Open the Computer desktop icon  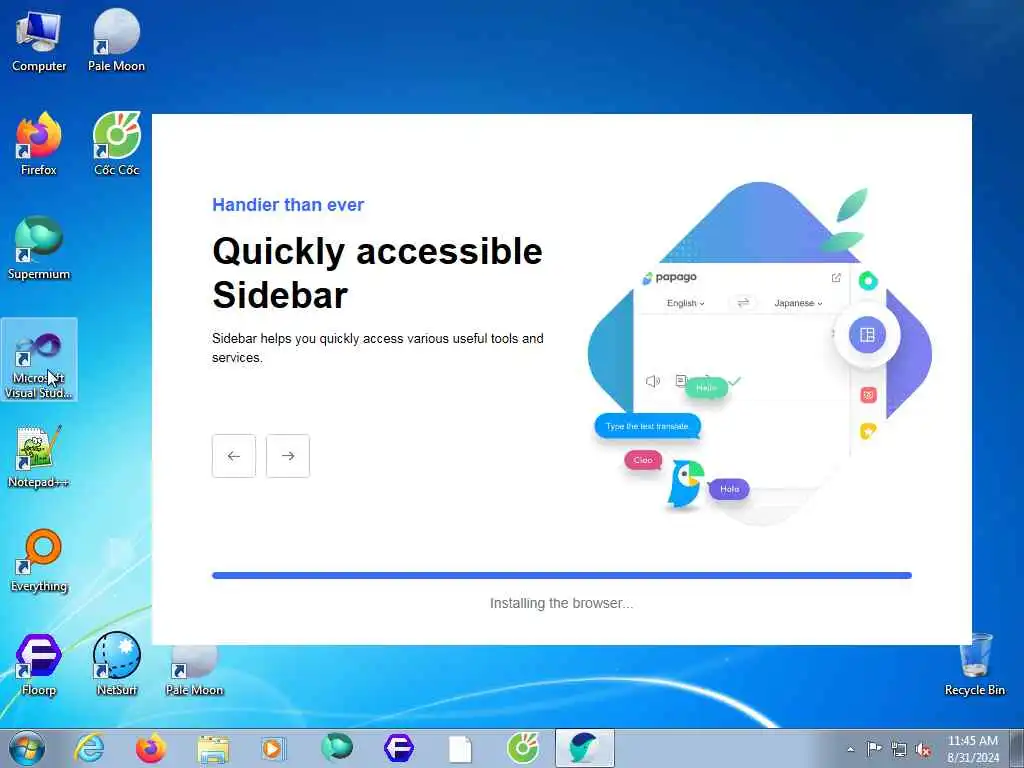(39, 40)
